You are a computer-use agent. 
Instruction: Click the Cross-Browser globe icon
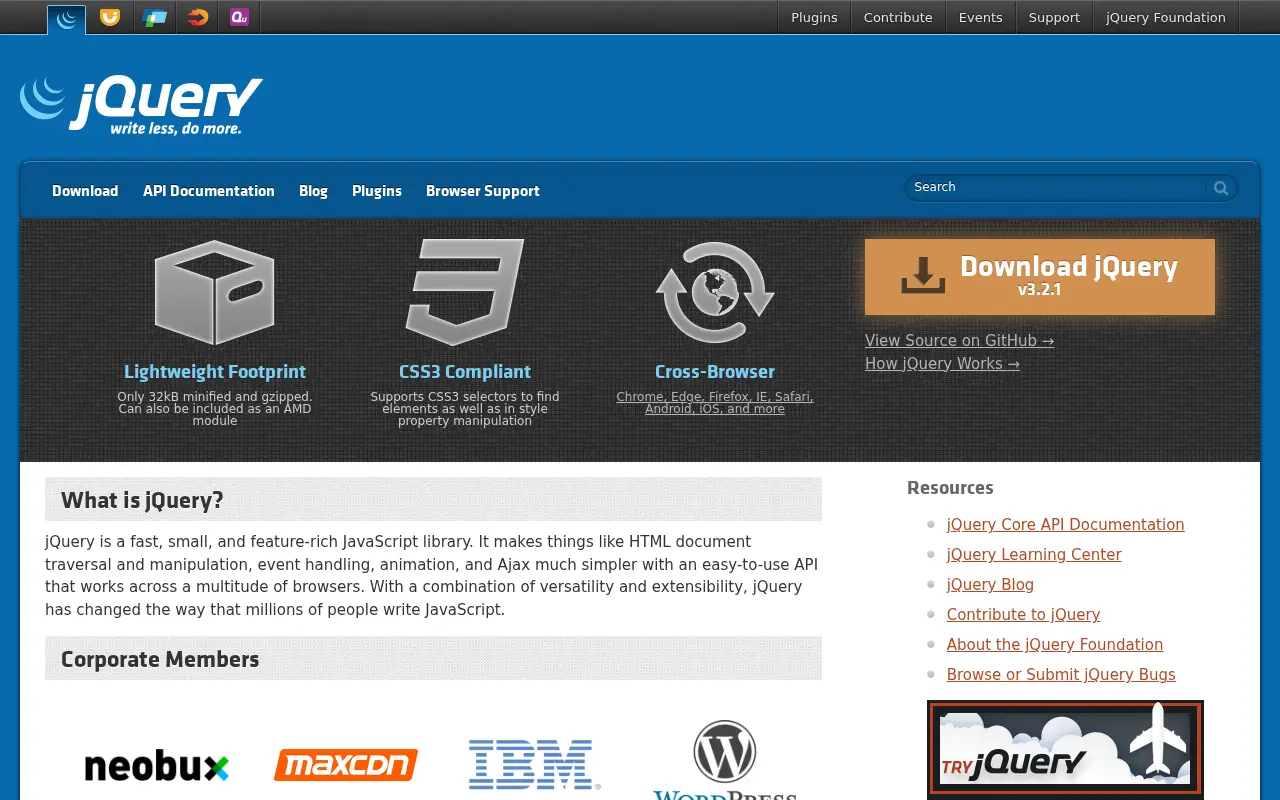(x=715, y=293)
